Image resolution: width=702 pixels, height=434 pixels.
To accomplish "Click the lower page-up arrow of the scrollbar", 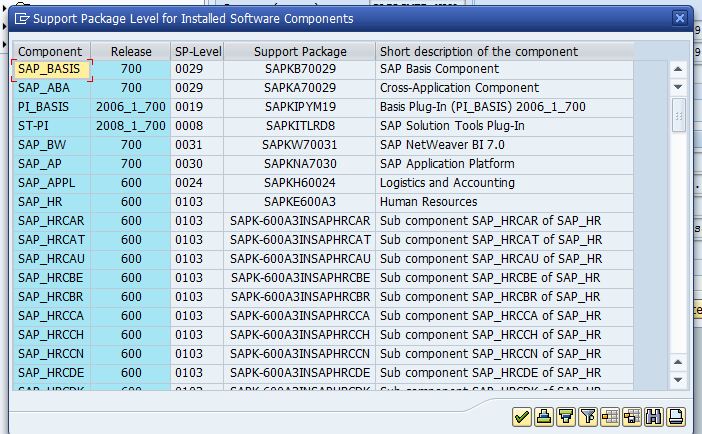I will pyautogui.click(x=678, y=362).
